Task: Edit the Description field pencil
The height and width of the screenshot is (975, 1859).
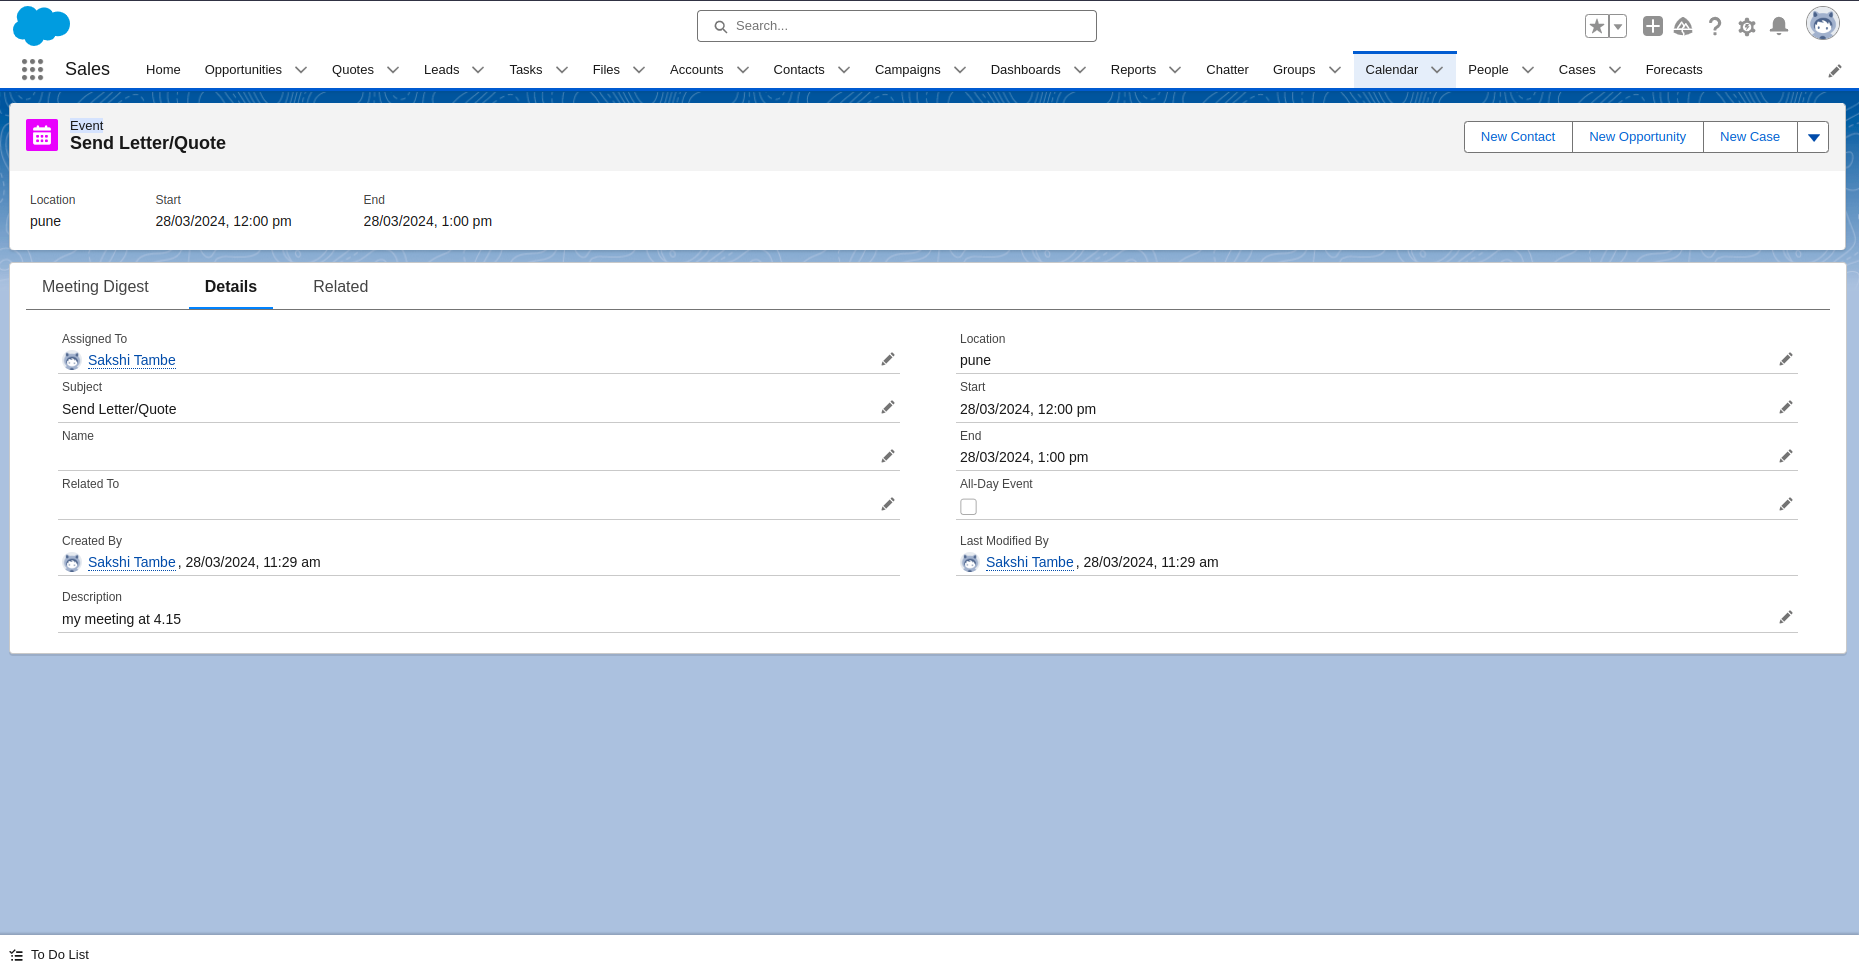Action: (1786, 617)
